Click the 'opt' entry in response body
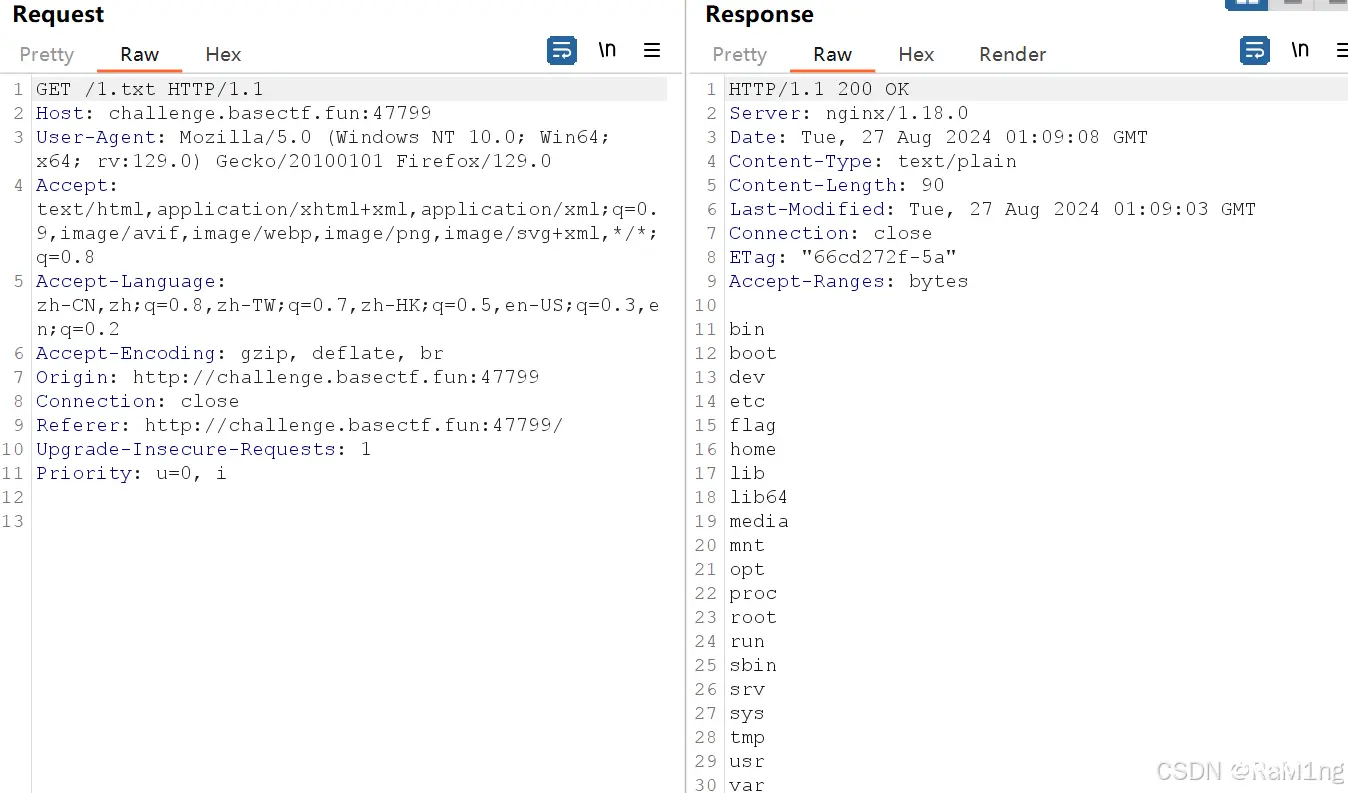The width and height of the screenshot is (1348, 793). tap(747, 569)
